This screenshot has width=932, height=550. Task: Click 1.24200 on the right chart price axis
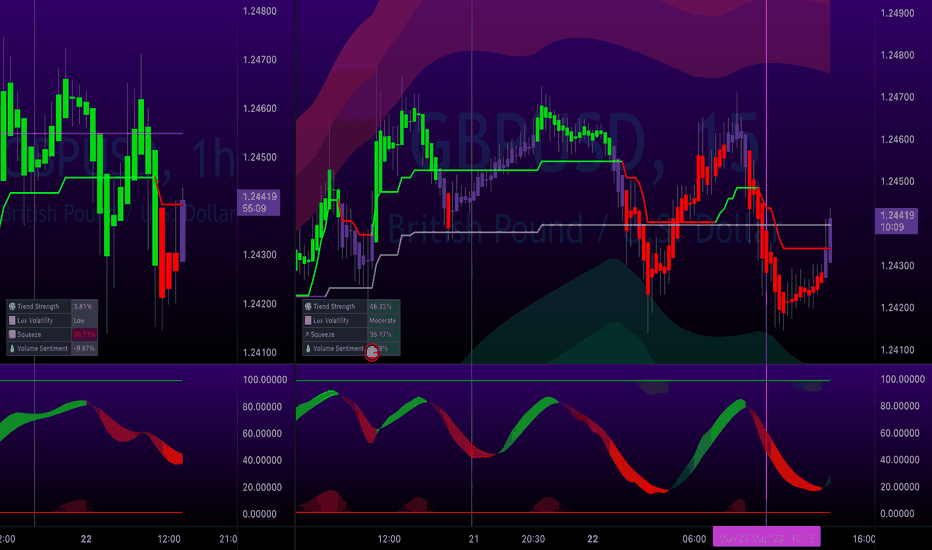tap(898, 307)
